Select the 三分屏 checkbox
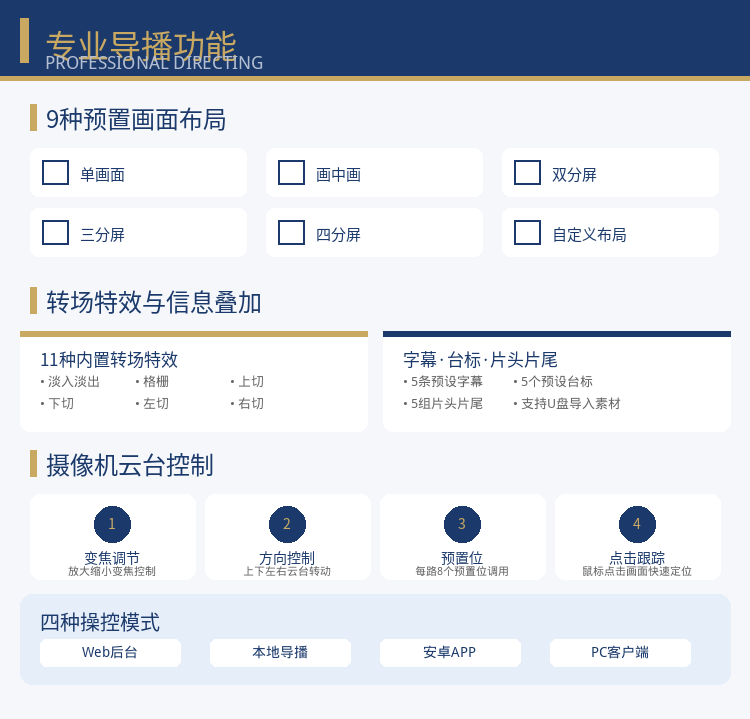The image size is (750, 719). [x=55, y=232]
